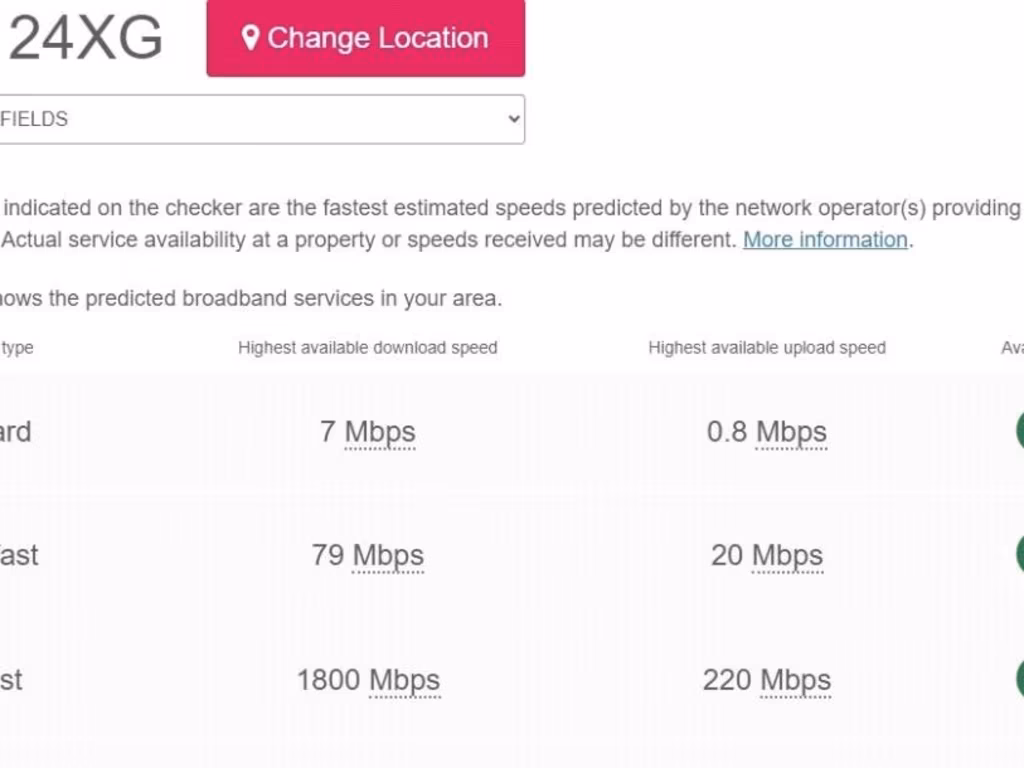The width and height of the screenshot is (1024, 768).
Task: Click green availability circle in 79 Mbps row
Action: (1019, 555)
